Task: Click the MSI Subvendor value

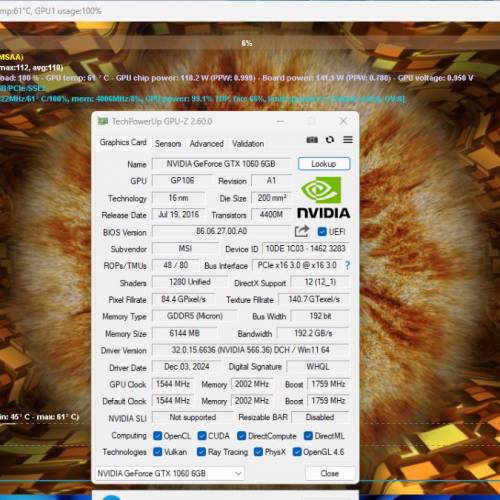Action: [x=185, y=248]
